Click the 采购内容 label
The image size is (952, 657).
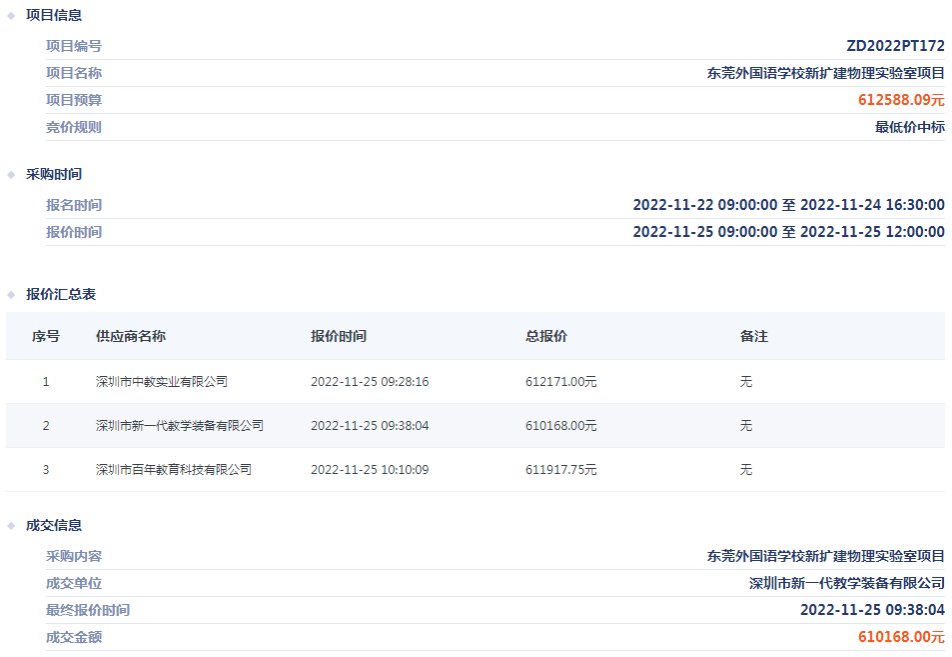pos(74,556)
